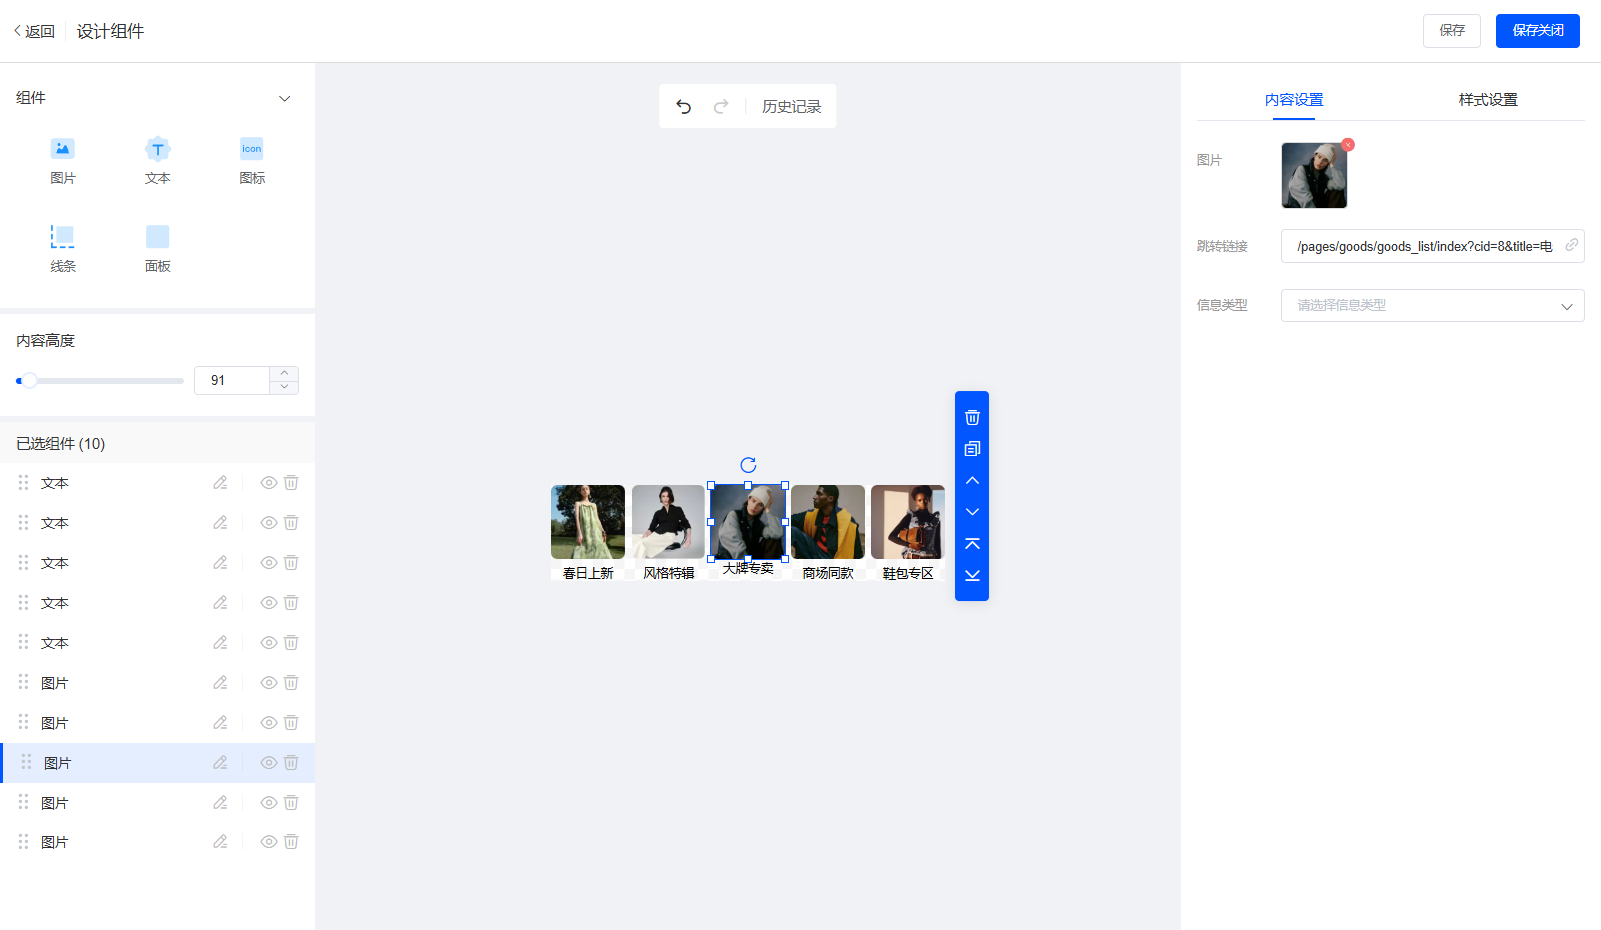Bring selected element to top layer
This screenshot has width=1601, height=930.
(972, 544)
